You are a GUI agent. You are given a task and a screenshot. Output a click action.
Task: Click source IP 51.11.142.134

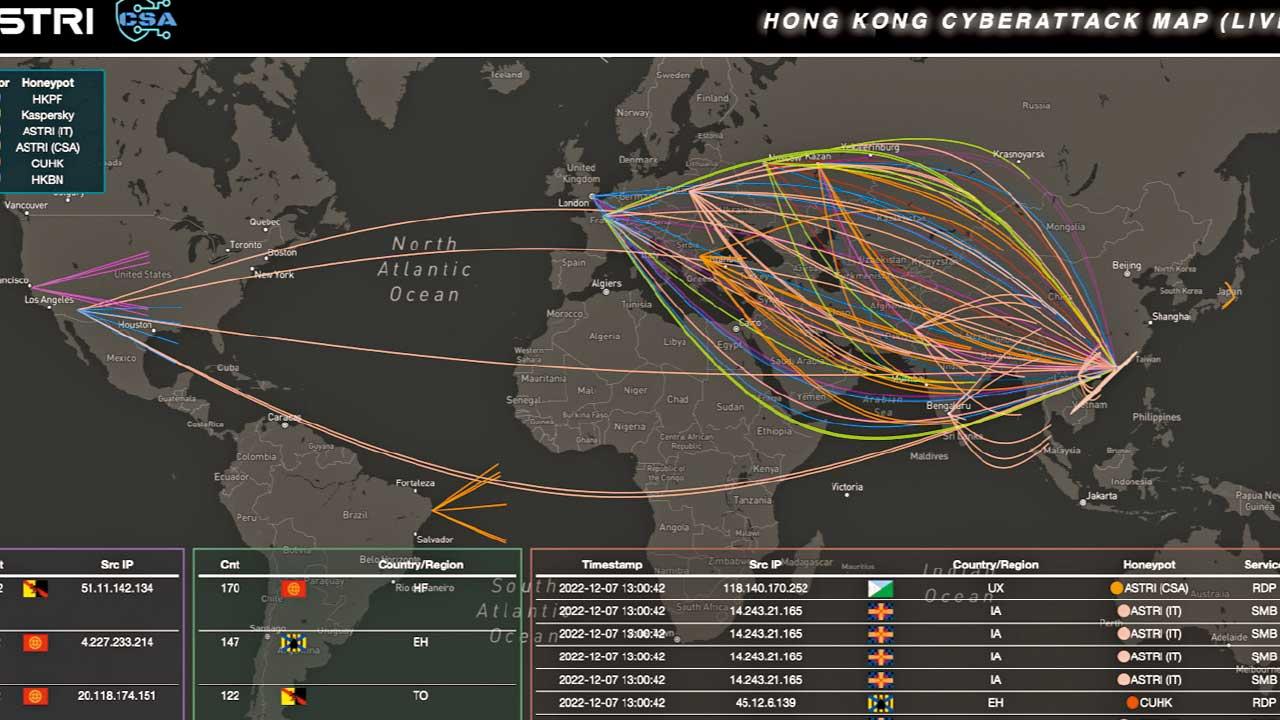116,588
